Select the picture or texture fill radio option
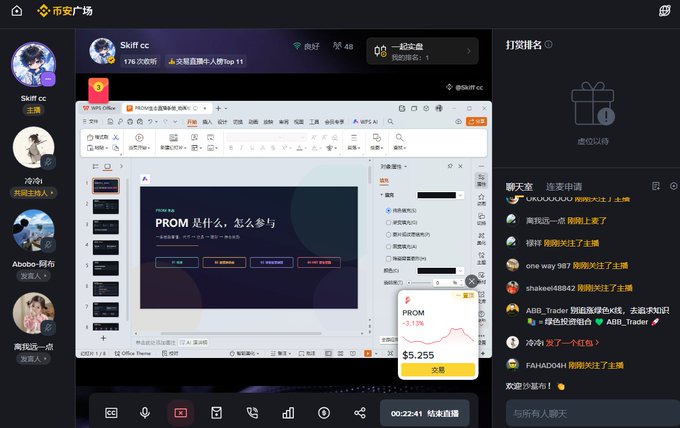680x428 pixels. 388,234
